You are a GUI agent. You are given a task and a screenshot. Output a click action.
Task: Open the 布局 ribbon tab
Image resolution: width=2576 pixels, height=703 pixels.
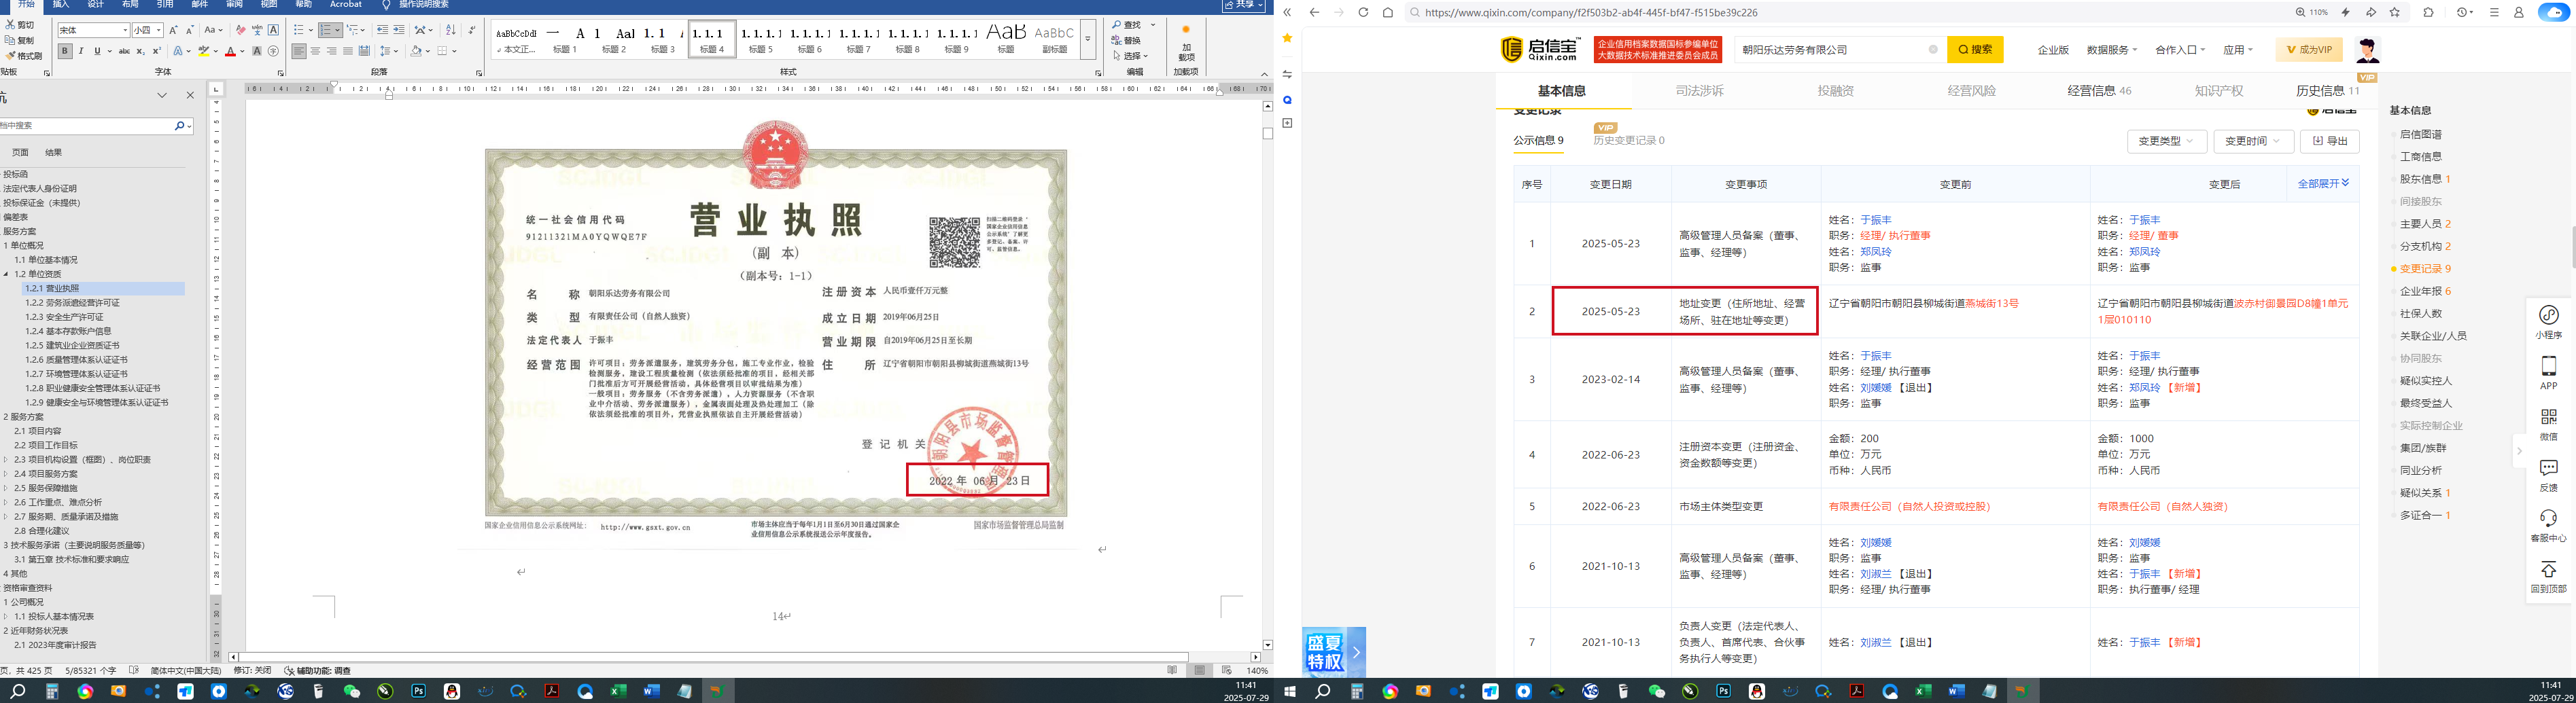[x=130, y=5]
